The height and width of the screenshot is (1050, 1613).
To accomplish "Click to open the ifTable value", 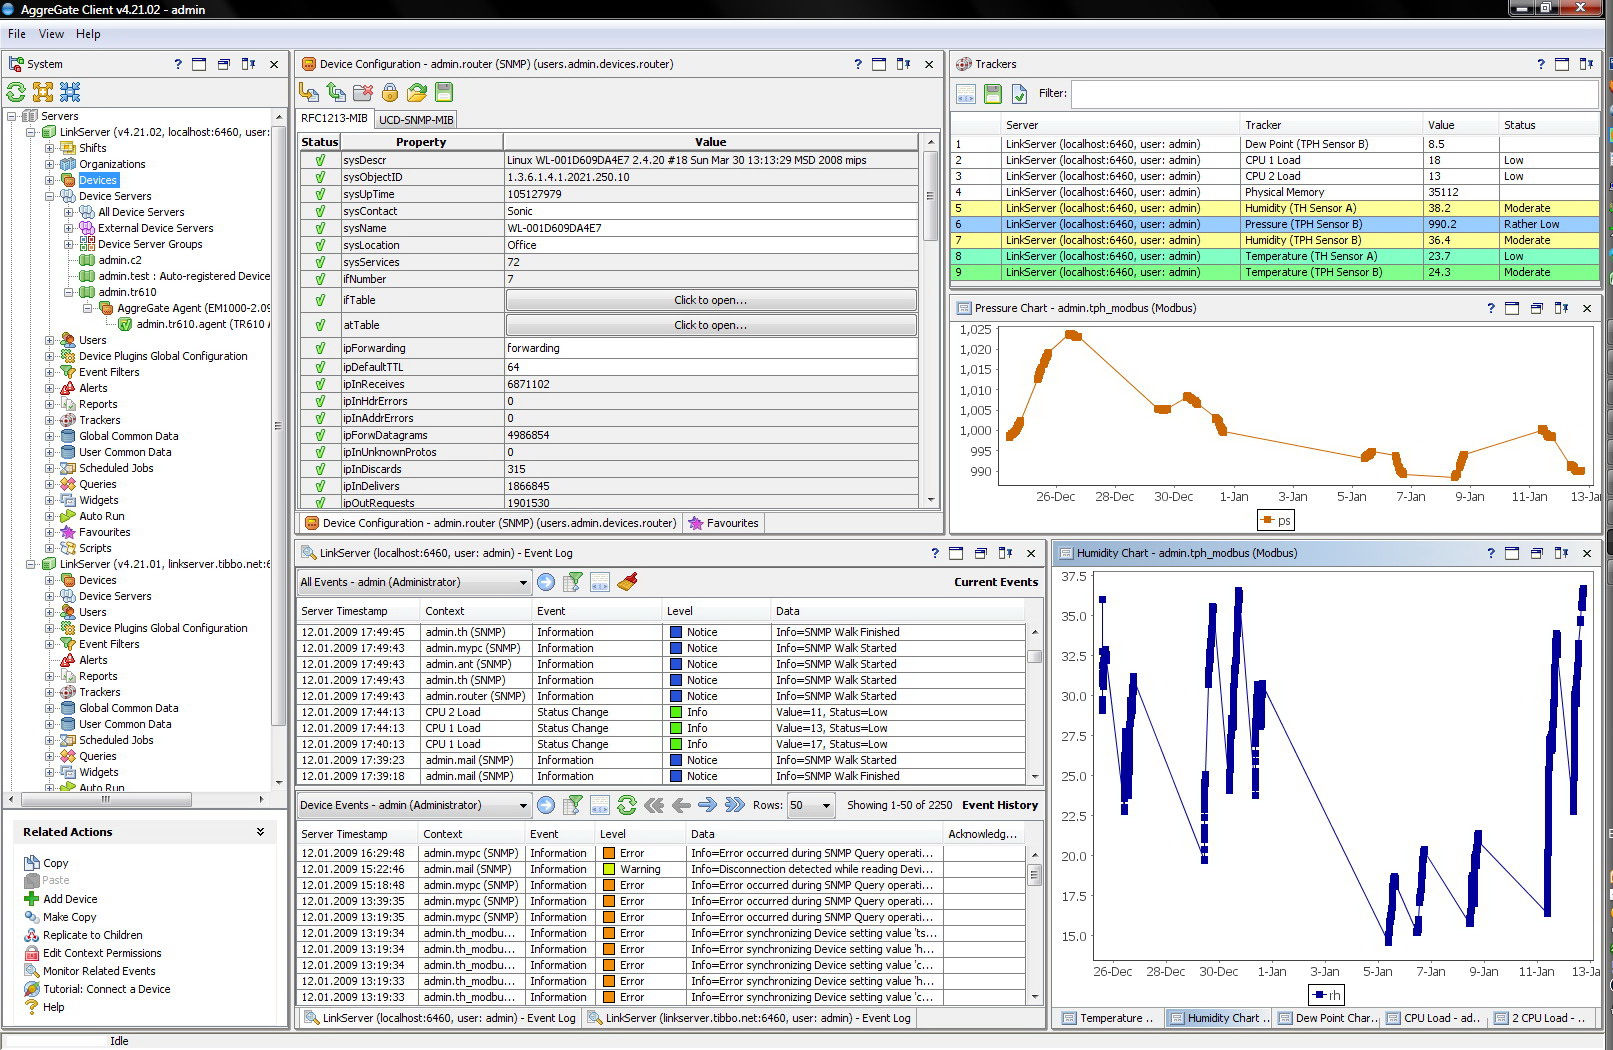I will click(x=710, y=300).
